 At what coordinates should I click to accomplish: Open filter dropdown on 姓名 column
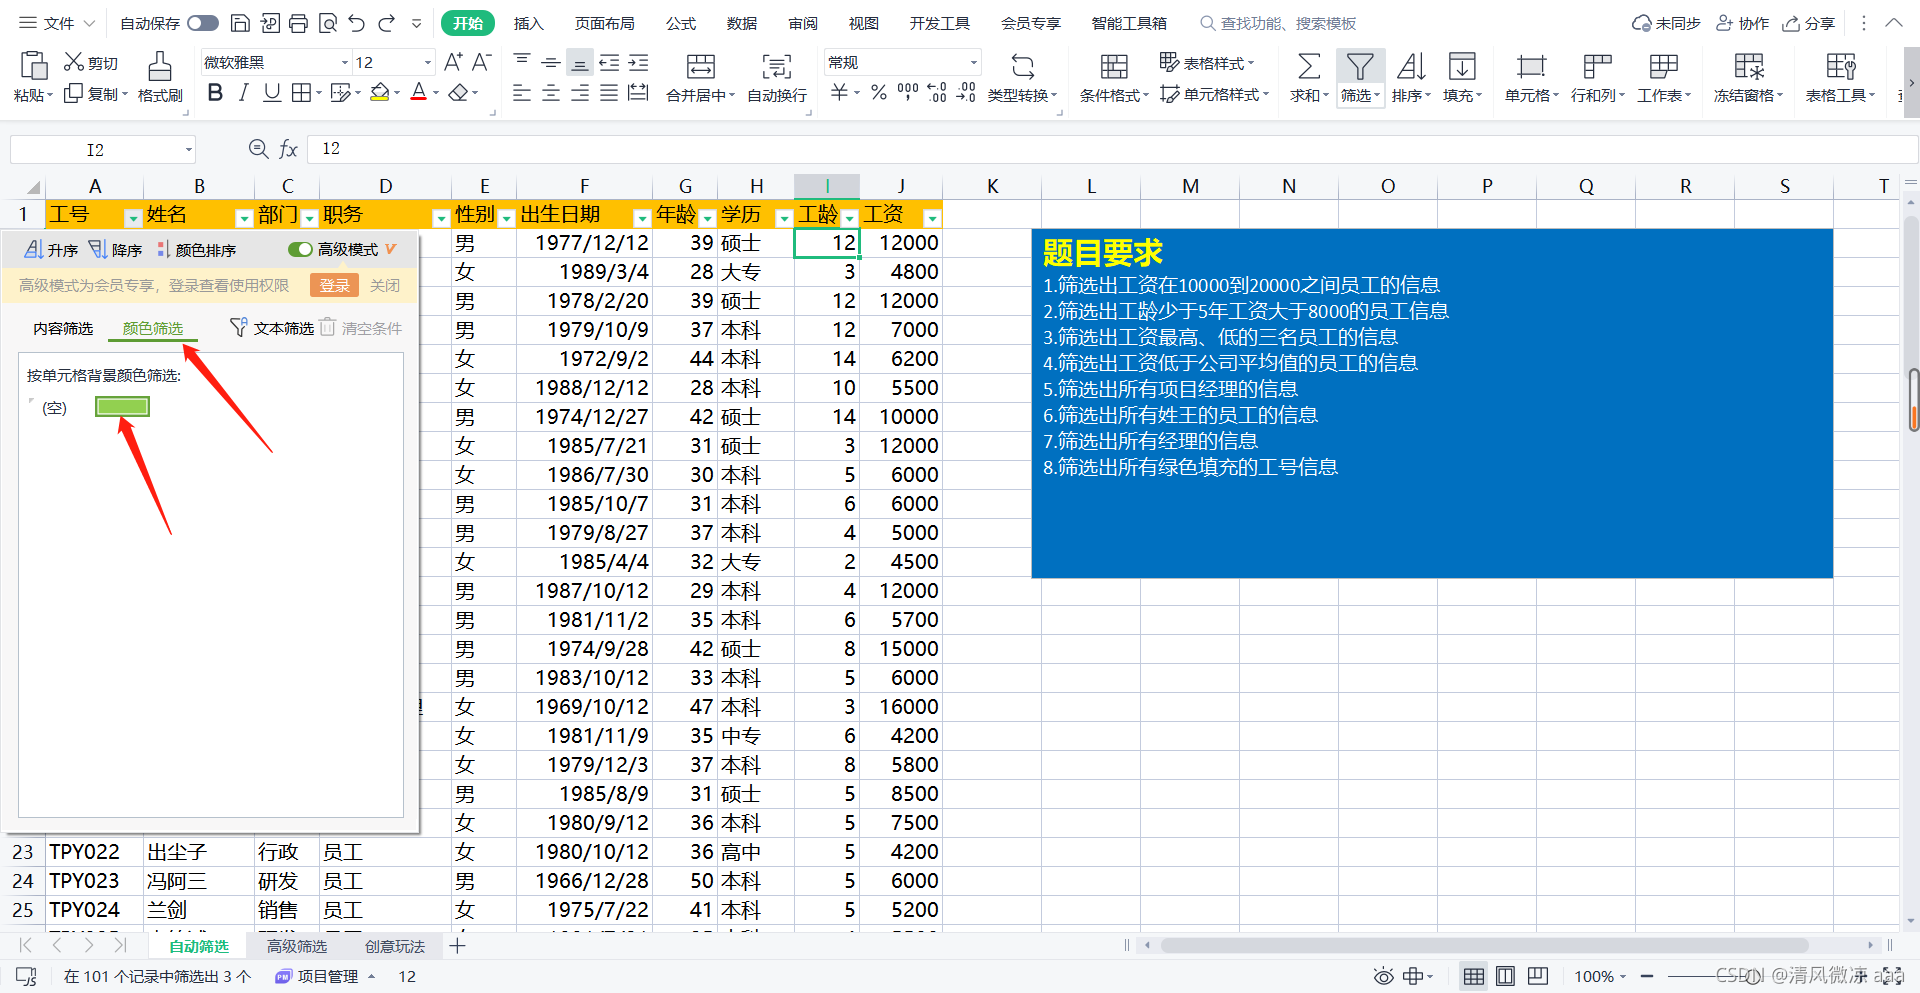243,217
